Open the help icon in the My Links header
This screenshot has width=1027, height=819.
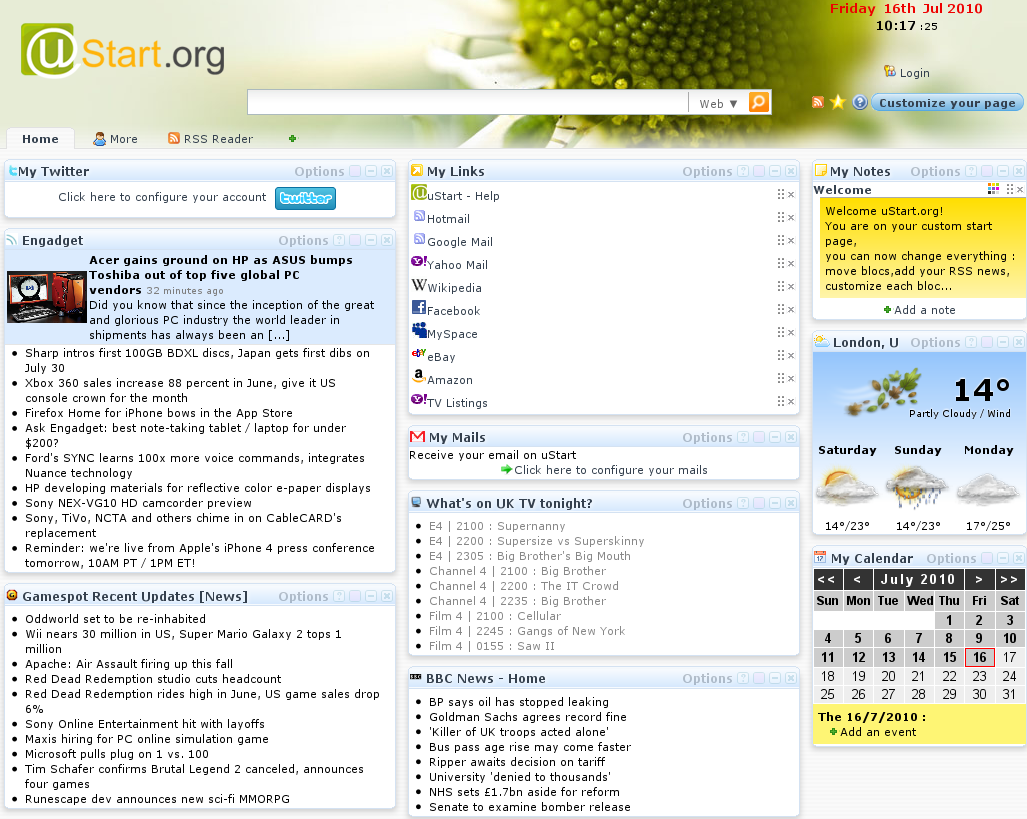pyautogui.click(x=743, y=171)
